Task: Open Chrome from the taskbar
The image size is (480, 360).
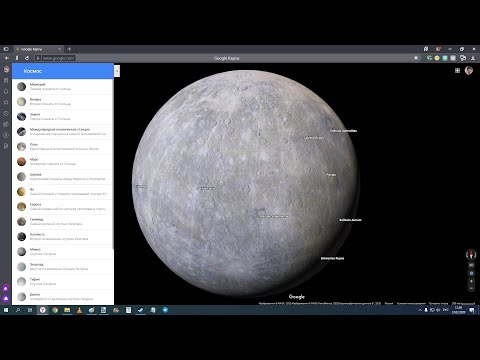Action: pyautogui.click(x=55, y=310)
